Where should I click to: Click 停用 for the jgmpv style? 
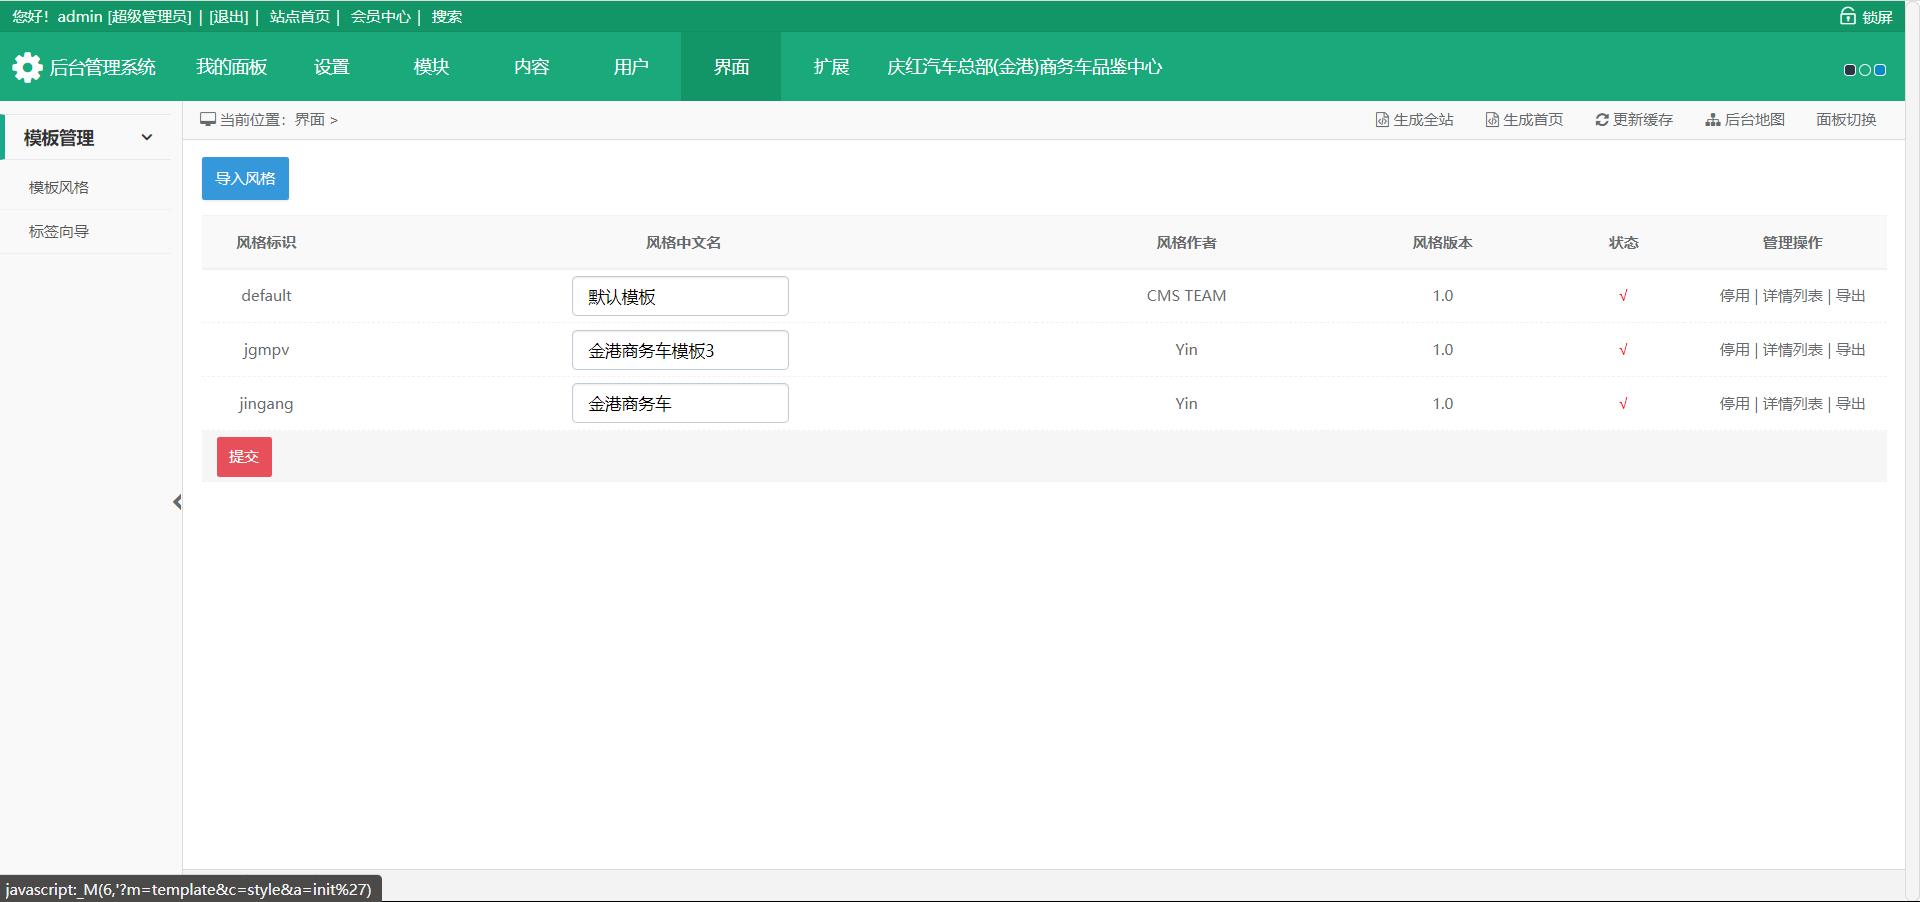1734,350
